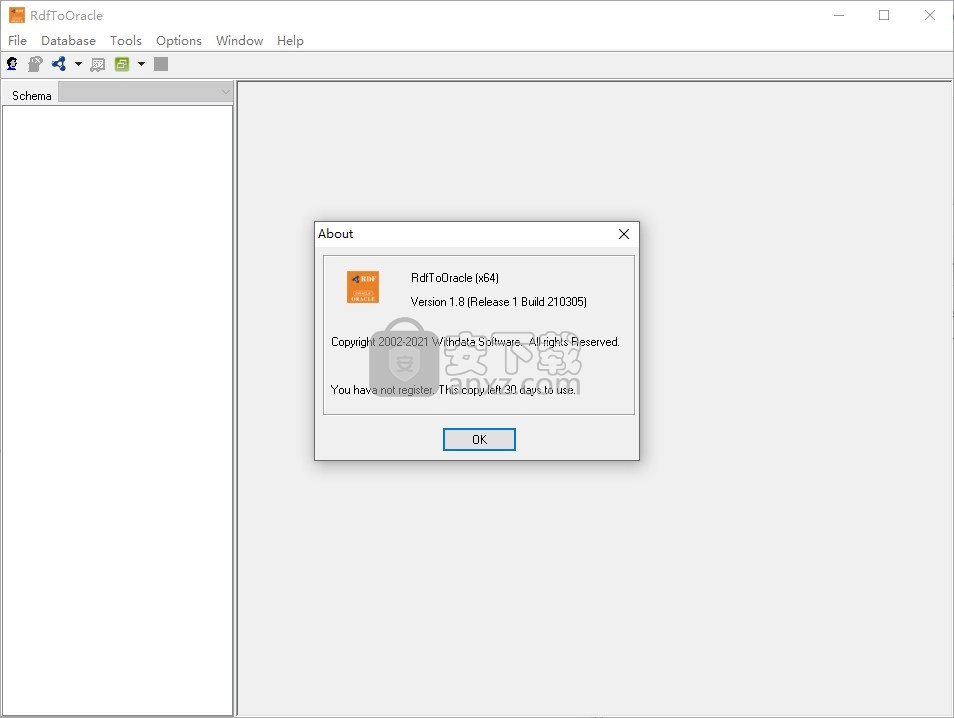Open the dropdown arrow beside the RDF import icon

coord(78,64)
